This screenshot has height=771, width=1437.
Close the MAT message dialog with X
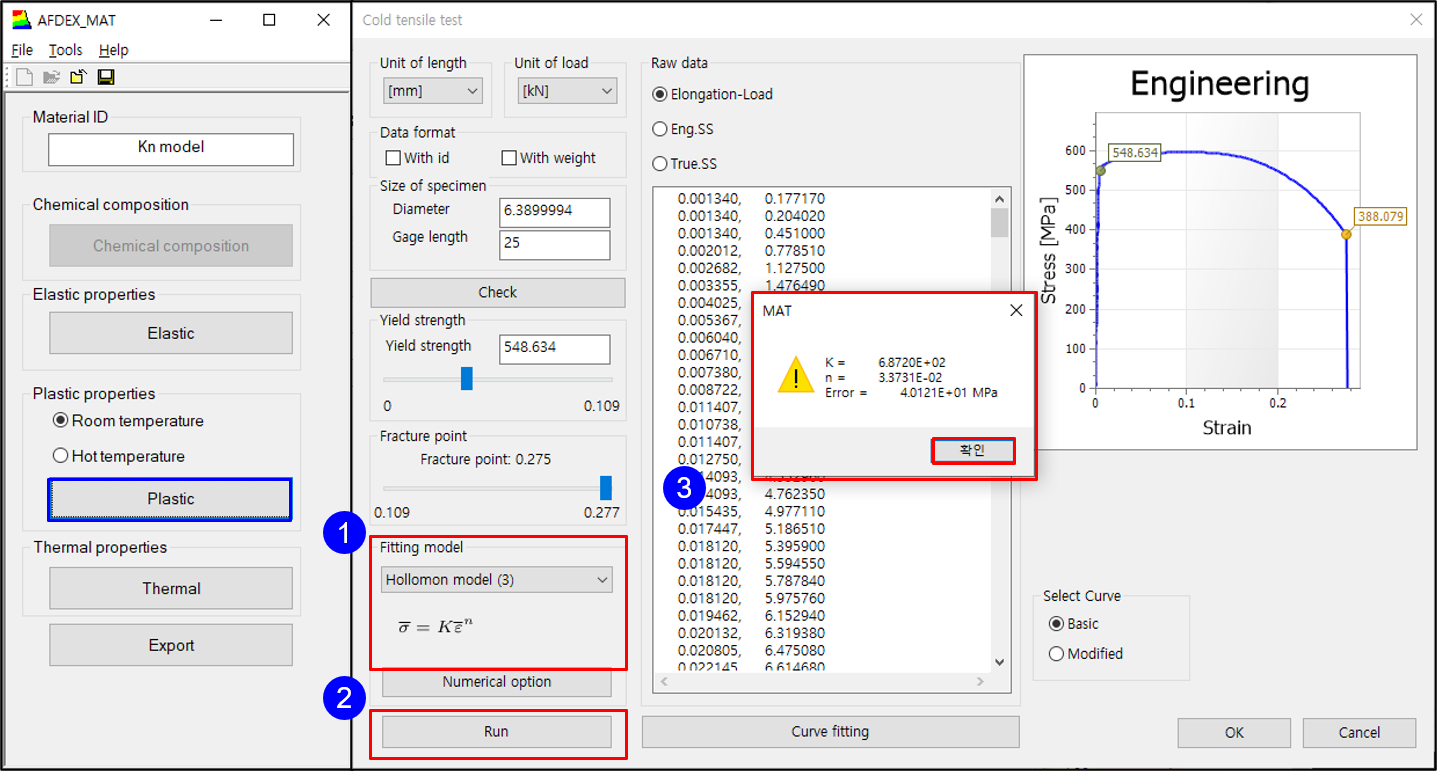(x=1016, y=310)
